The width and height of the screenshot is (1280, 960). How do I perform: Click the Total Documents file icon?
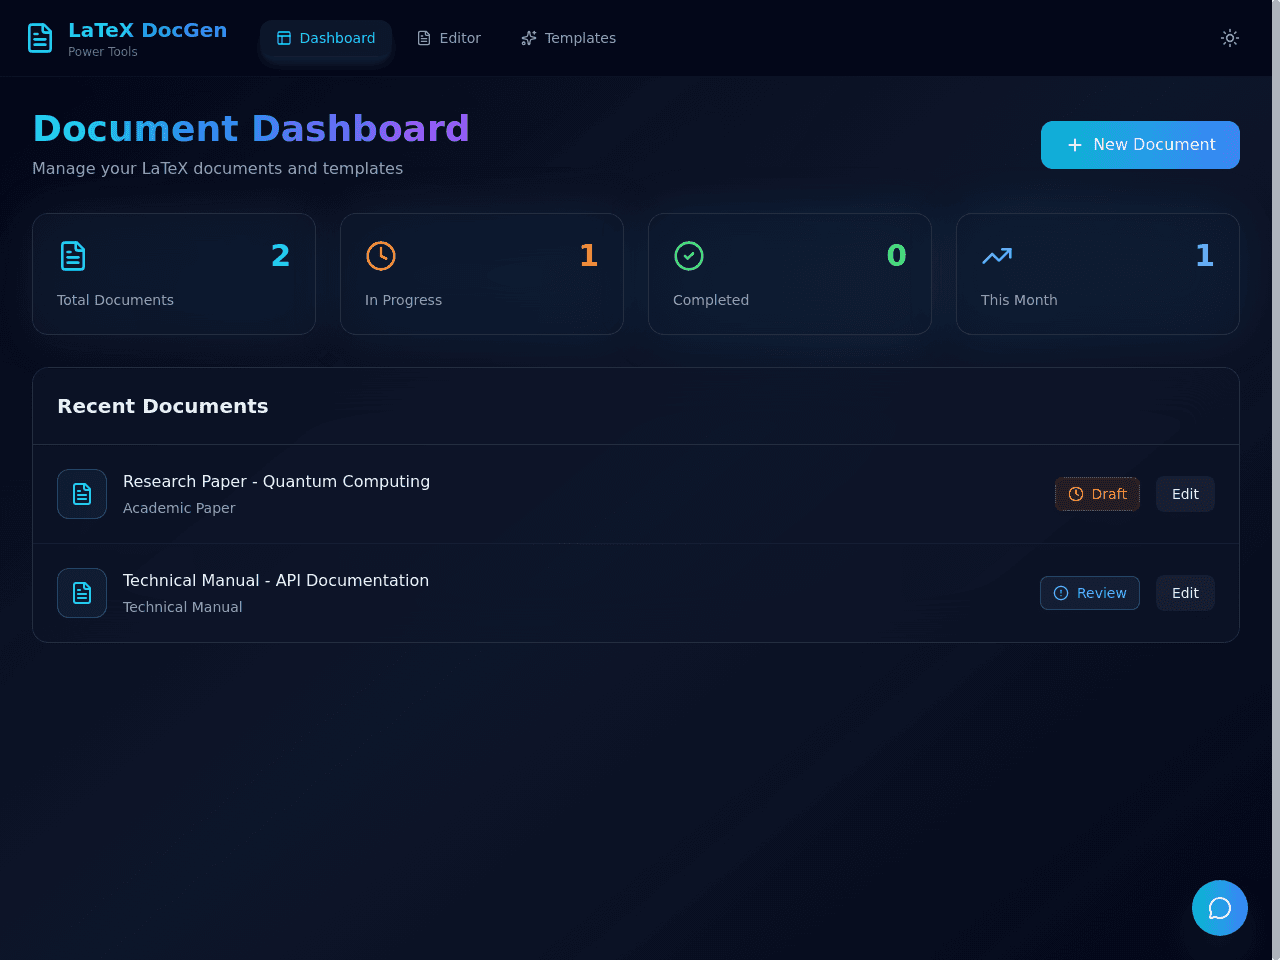click(73, 256)
